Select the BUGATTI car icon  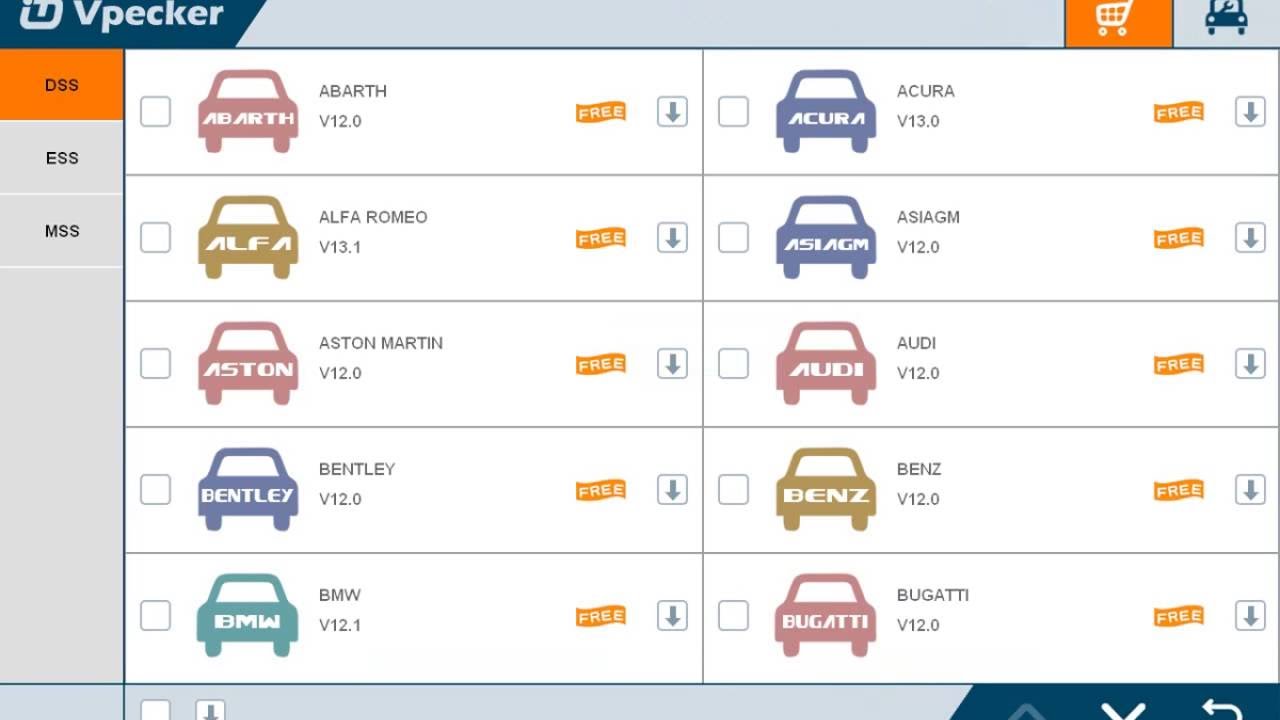click(x=826, y=615)
